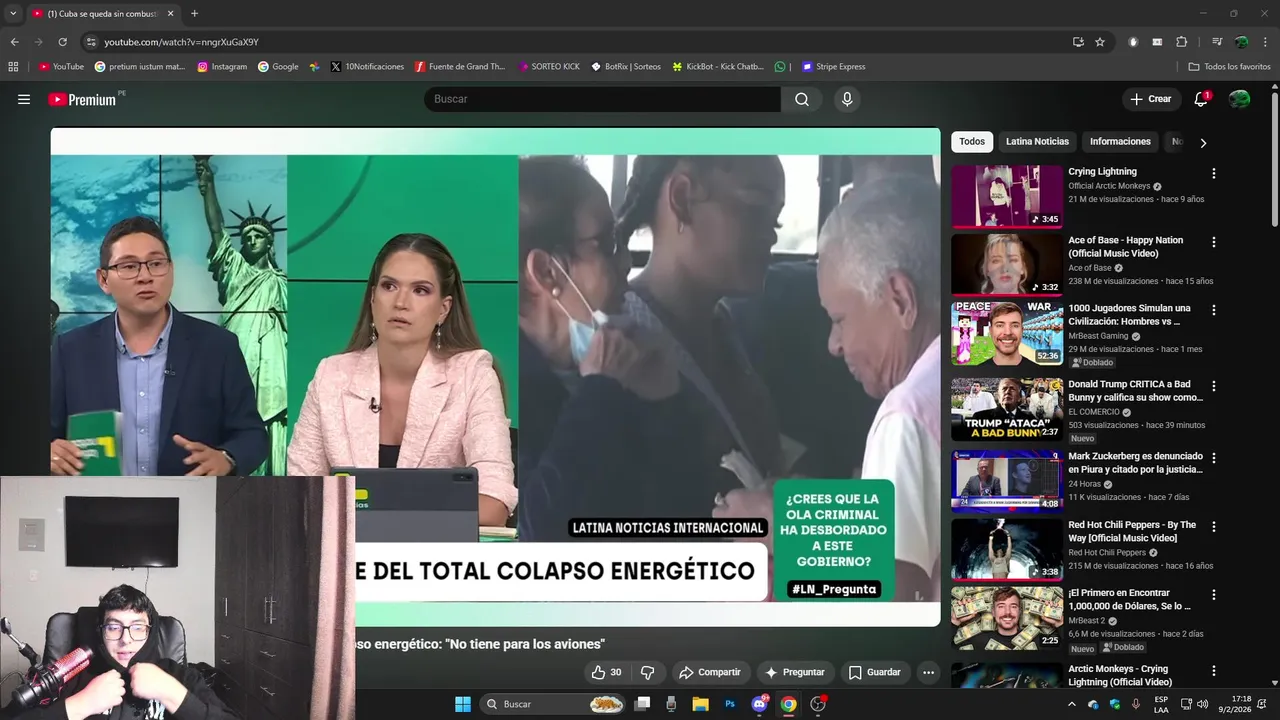
Task: Open Trump ataca a Bad Bunny thumbnail
Action: [1006, 409]
